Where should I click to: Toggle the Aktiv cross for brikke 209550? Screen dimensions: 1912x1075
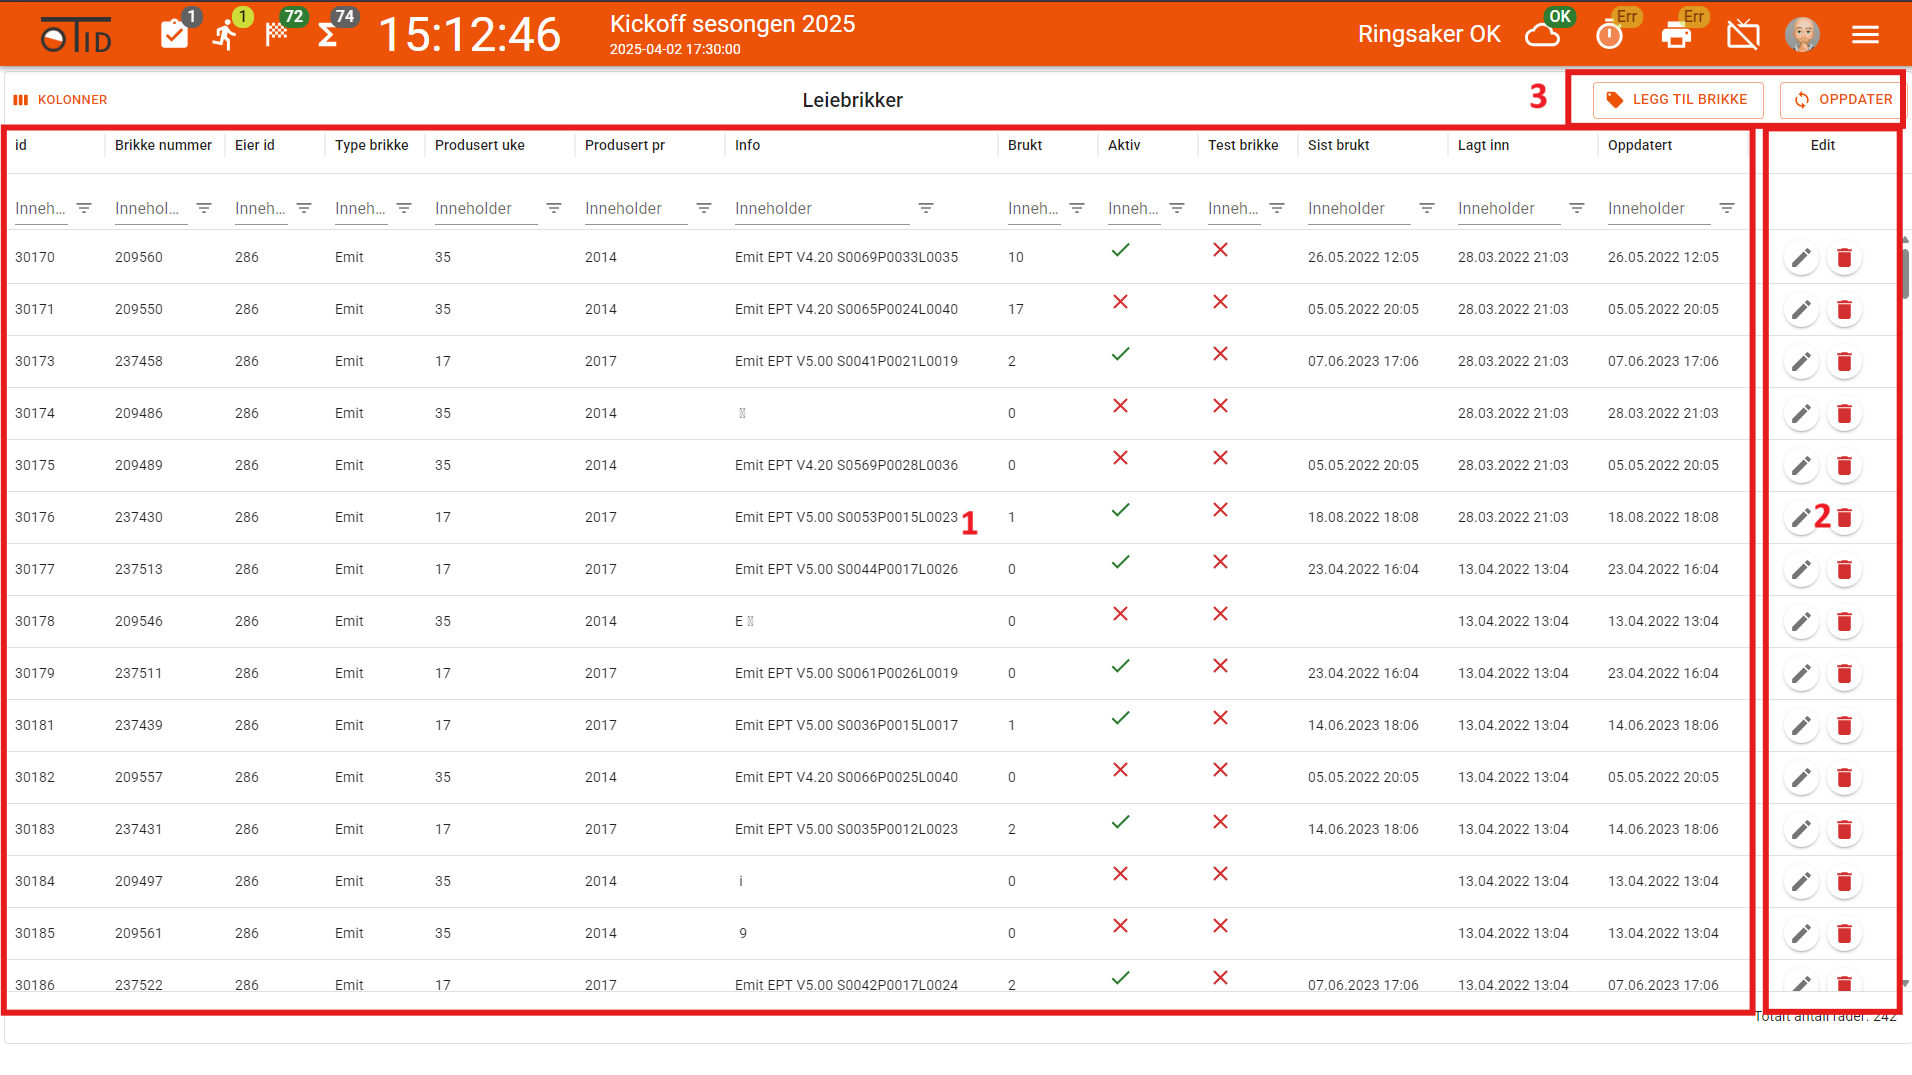1121,302
